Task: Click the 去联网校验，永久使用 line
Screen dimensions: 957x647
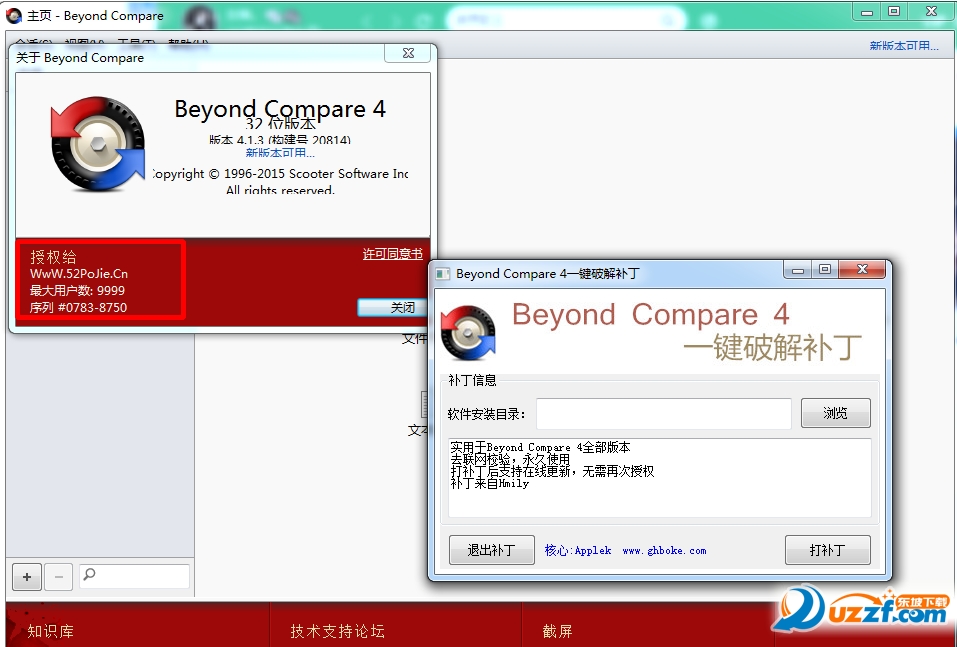Action: tap(510, 460)
